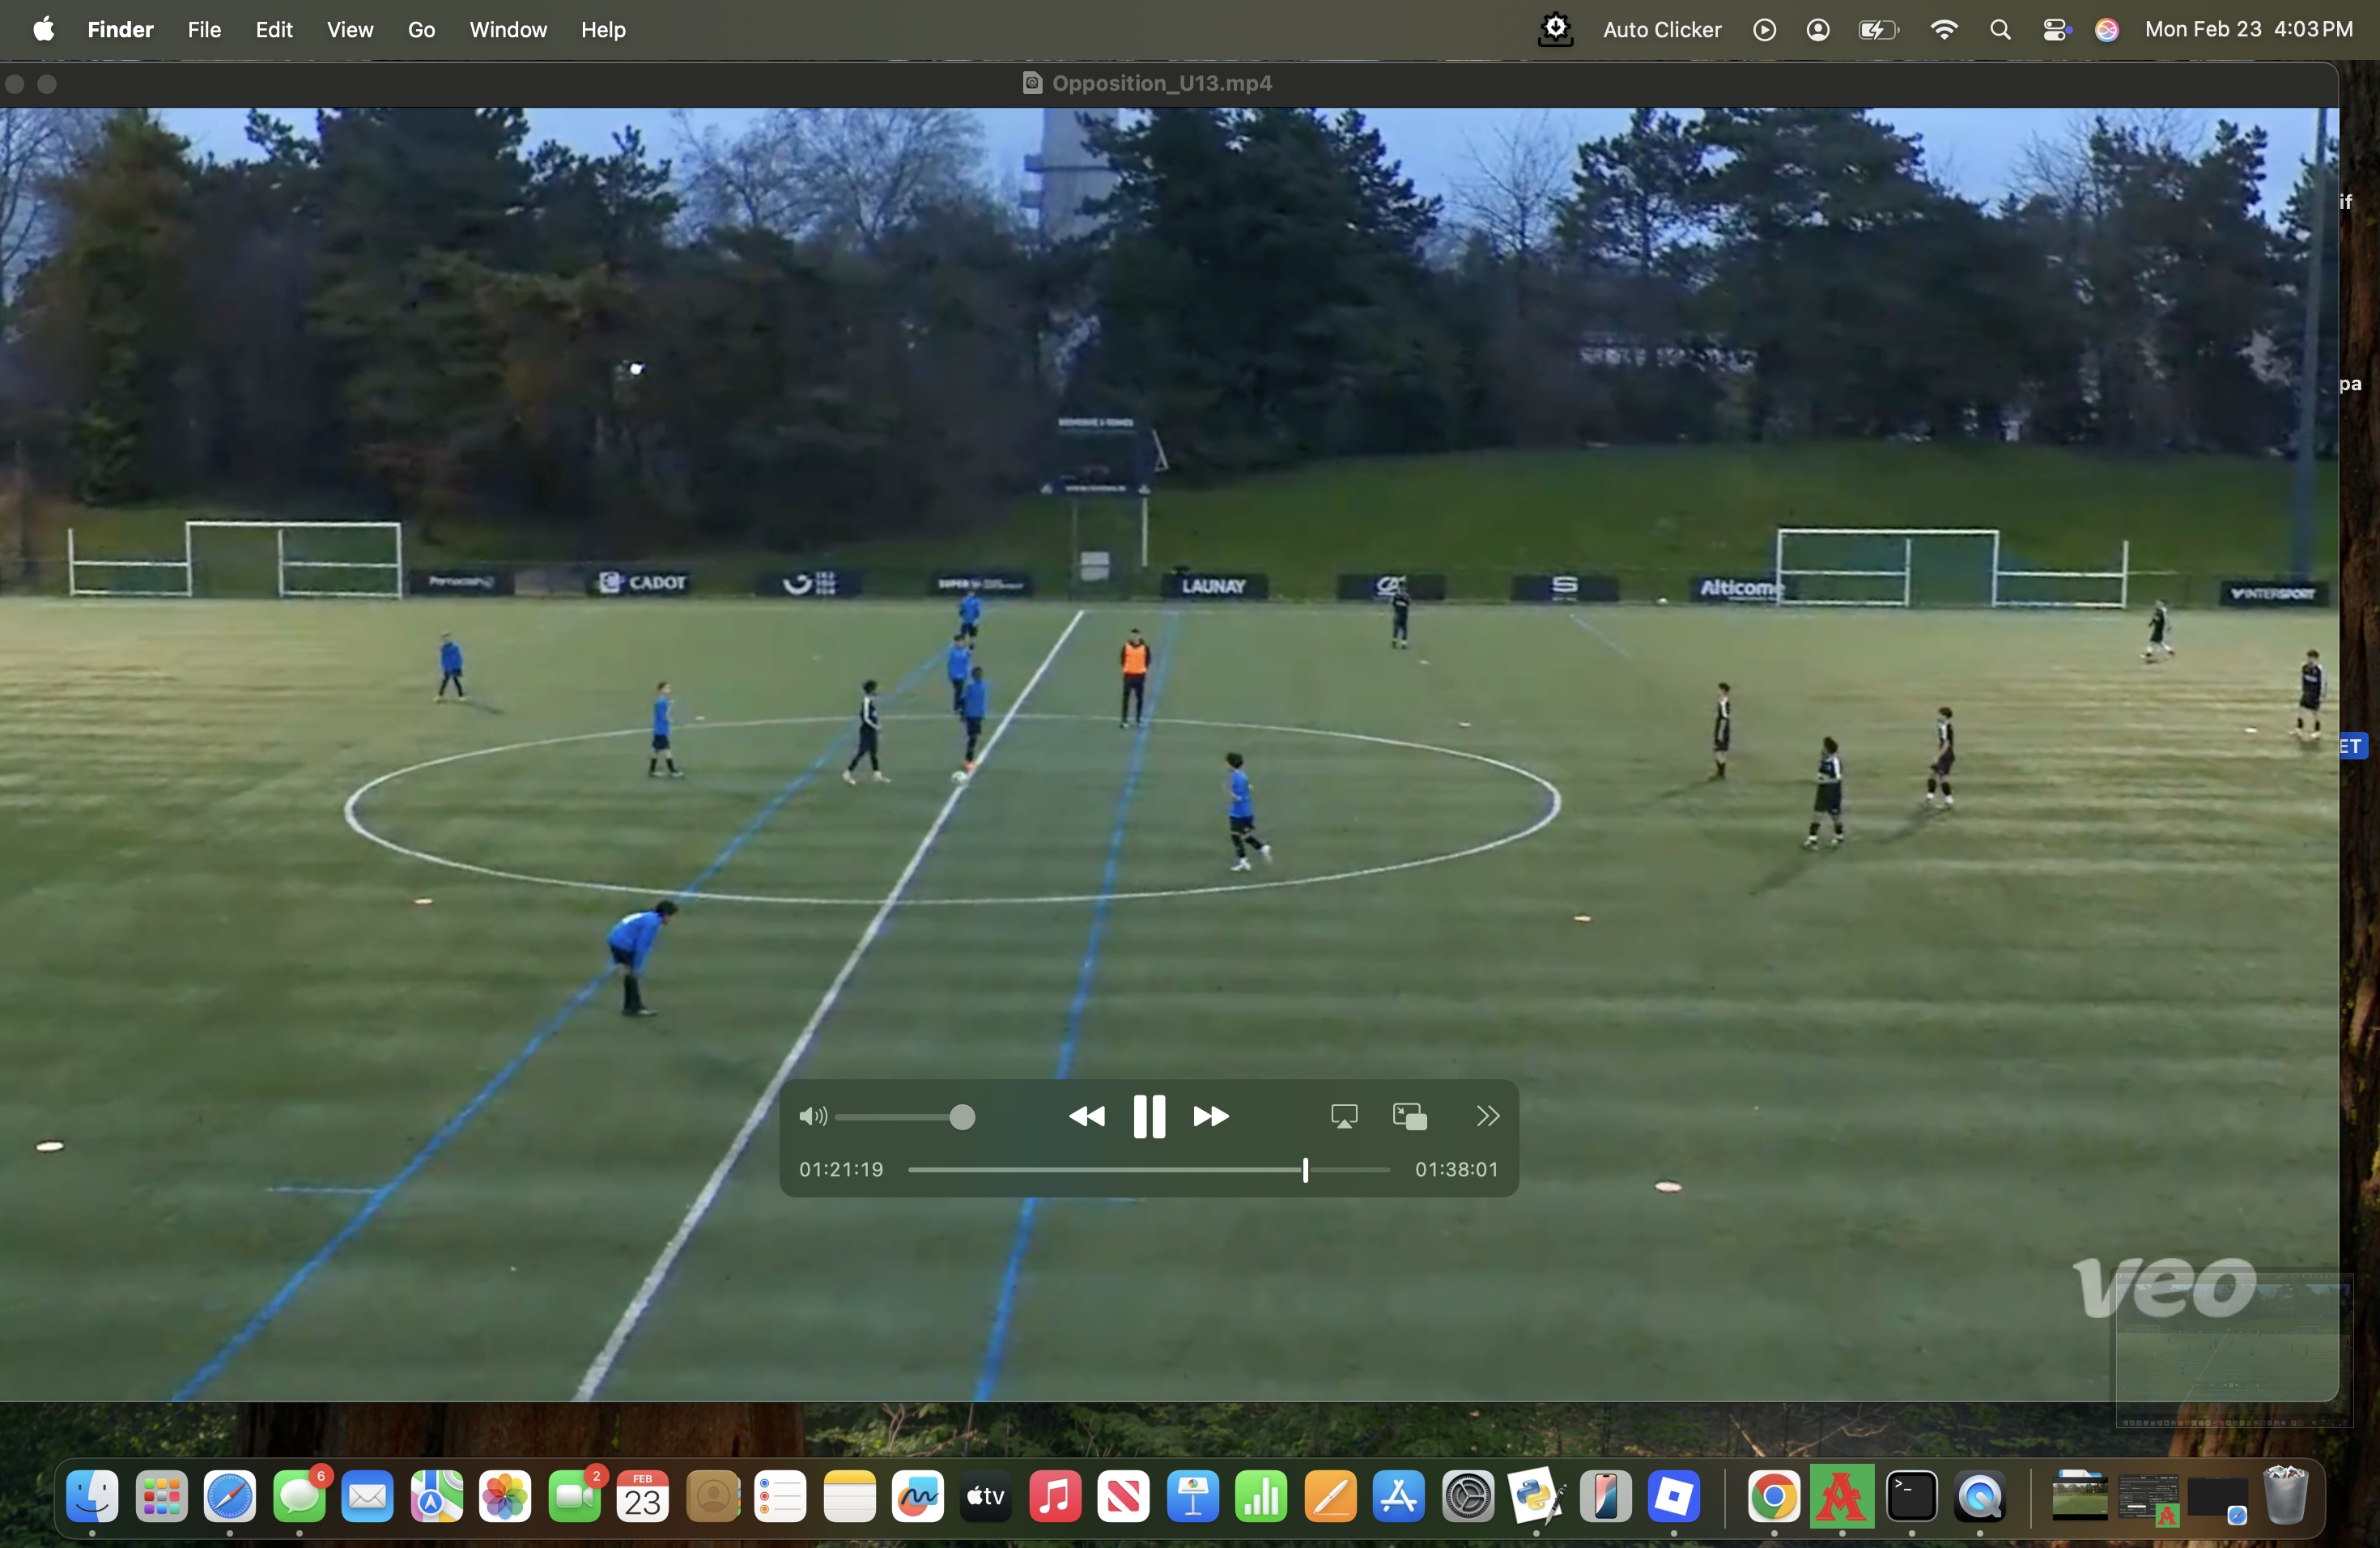2380x1548 pixels.
Task: Open the Wi-Fi status menu
Action: tap(1943, 29)
